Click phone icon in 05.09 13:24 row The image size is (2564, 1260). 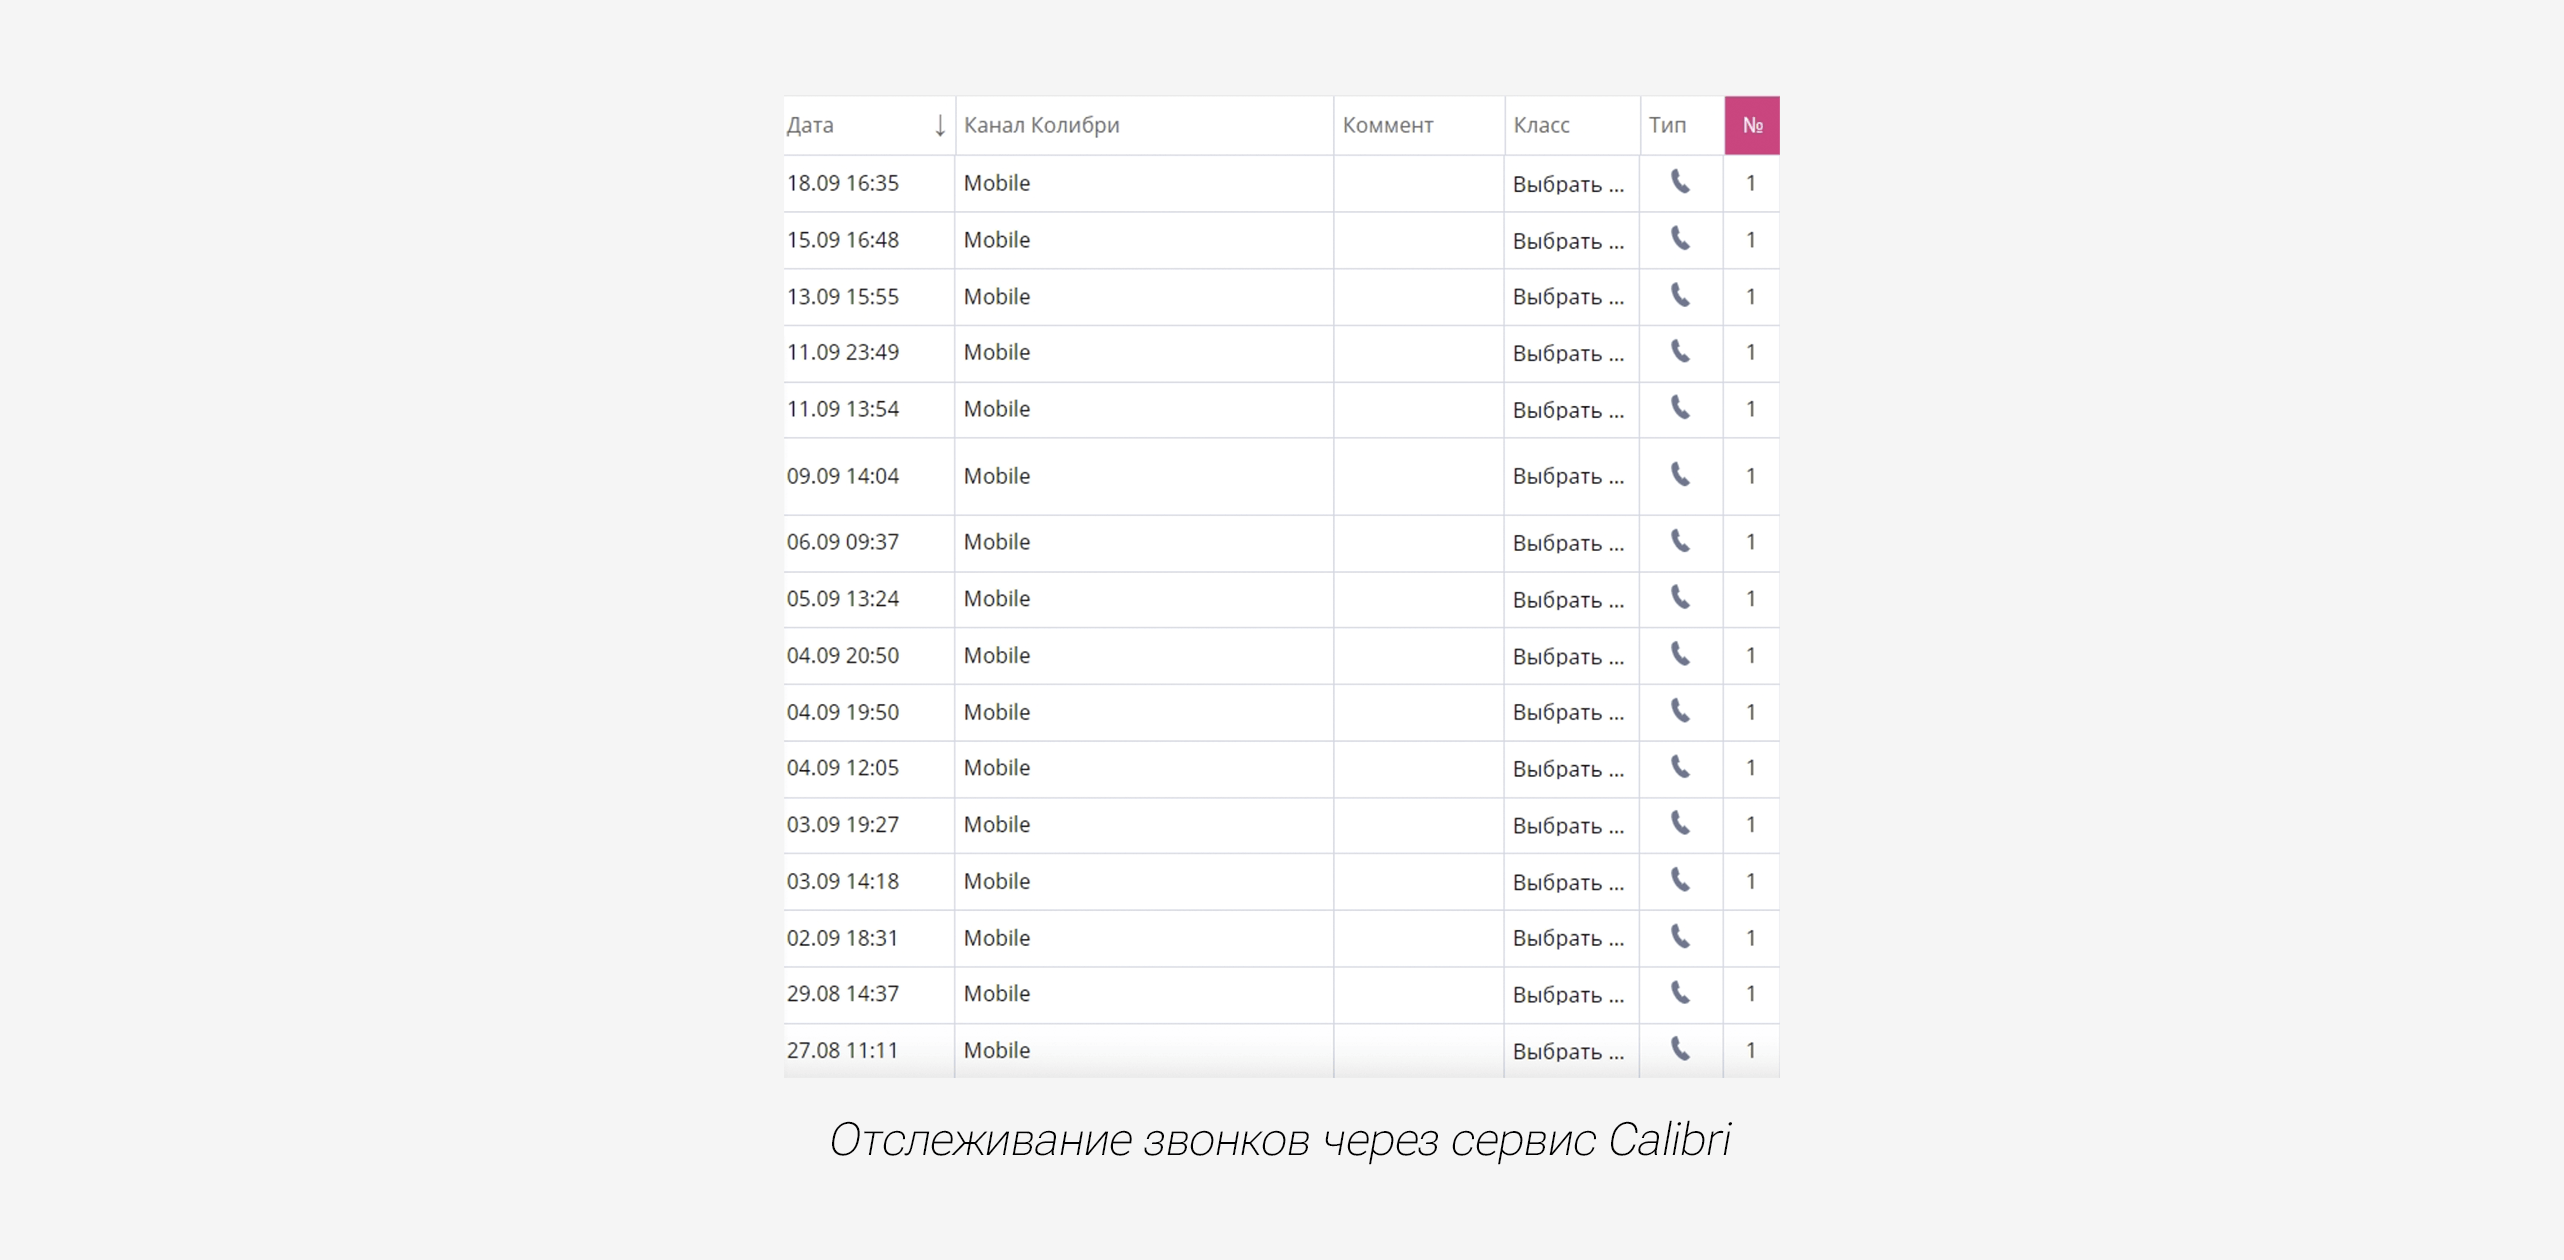(x=1680, y=598)
